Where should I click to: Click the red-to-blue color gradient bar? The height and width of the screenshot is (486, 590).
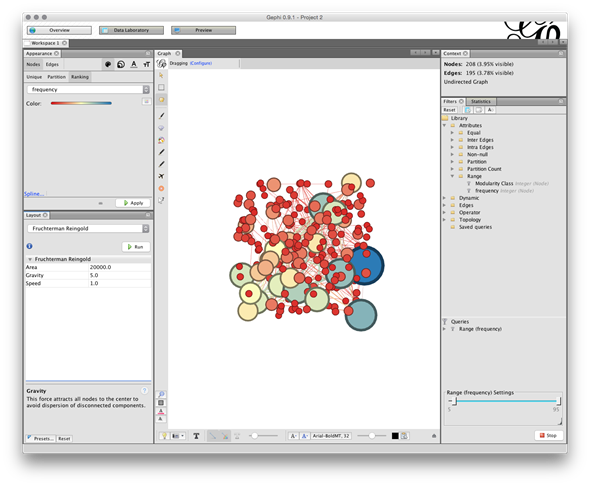click(81, 103)
